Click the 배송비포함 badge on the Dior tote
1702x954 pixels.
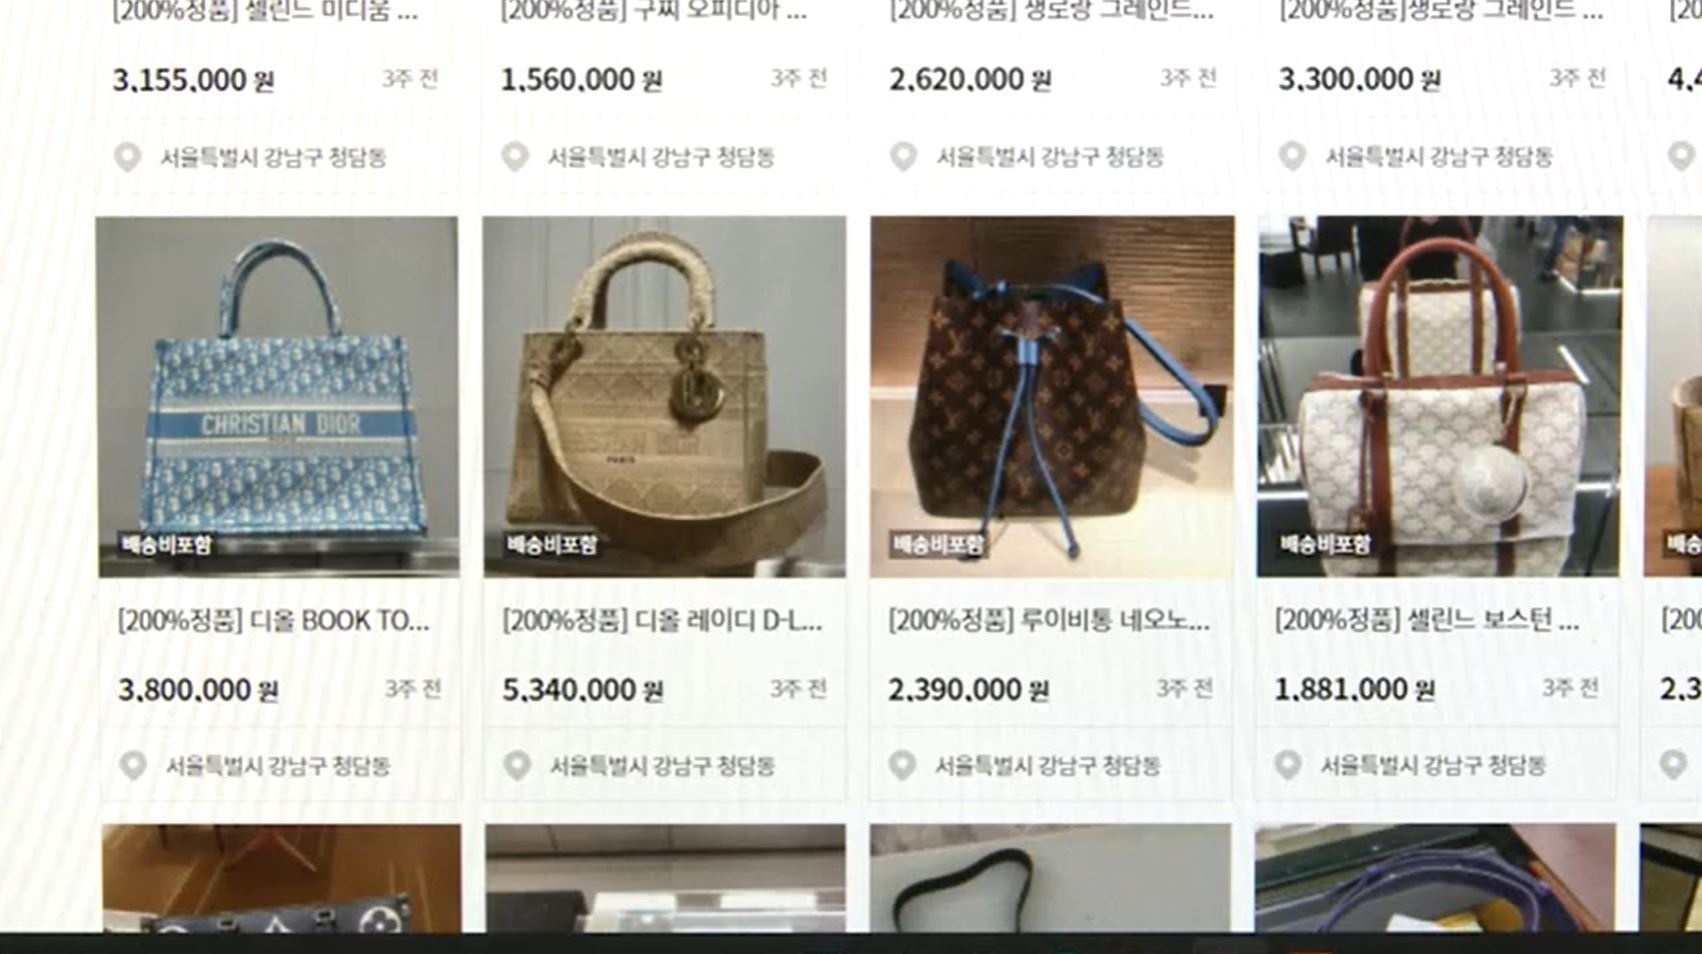[166, 545]
